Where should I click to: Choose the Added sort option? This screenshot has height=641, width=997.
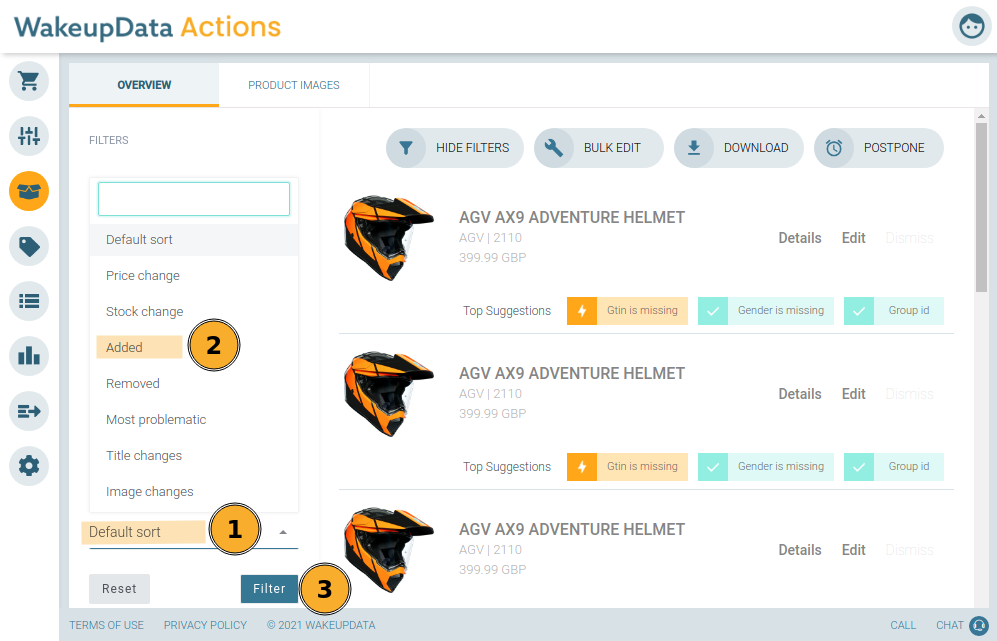point(194,348)
